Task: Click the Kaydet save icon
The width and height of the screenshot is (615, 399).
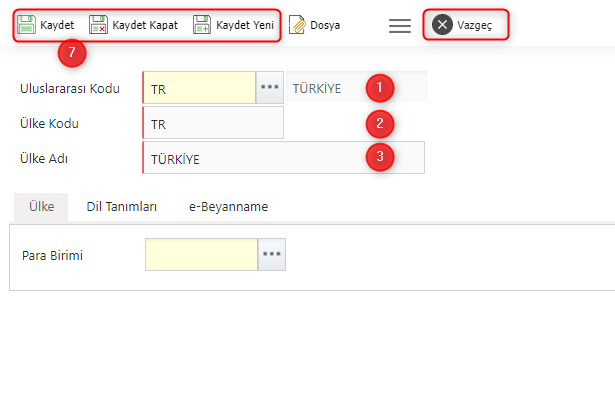Action: (x=26, y=25)
